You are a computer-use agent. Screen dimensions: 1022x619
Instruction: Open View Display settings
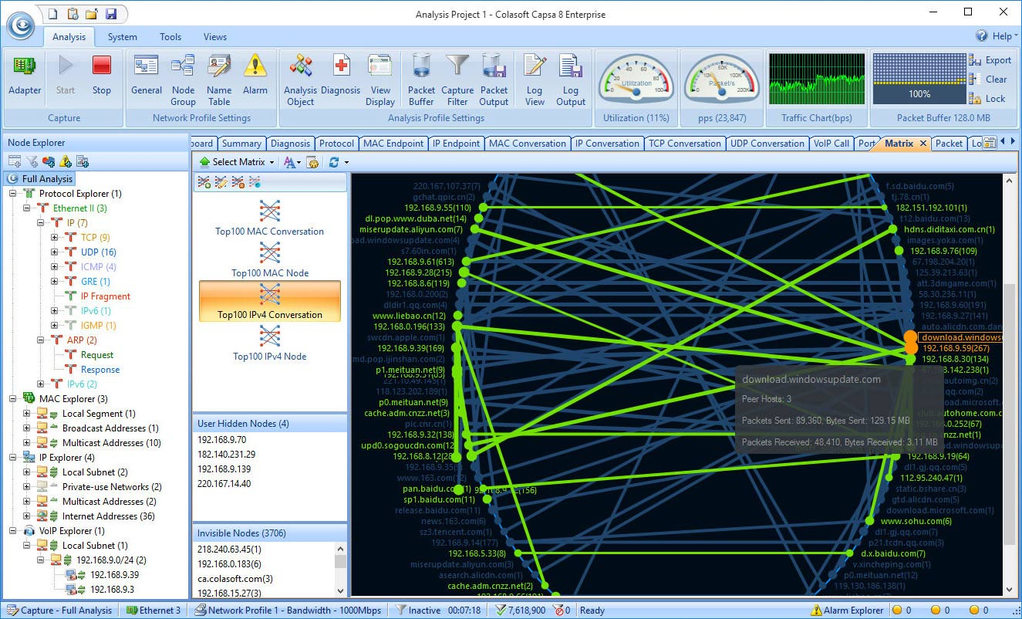[x=380, y=80]
